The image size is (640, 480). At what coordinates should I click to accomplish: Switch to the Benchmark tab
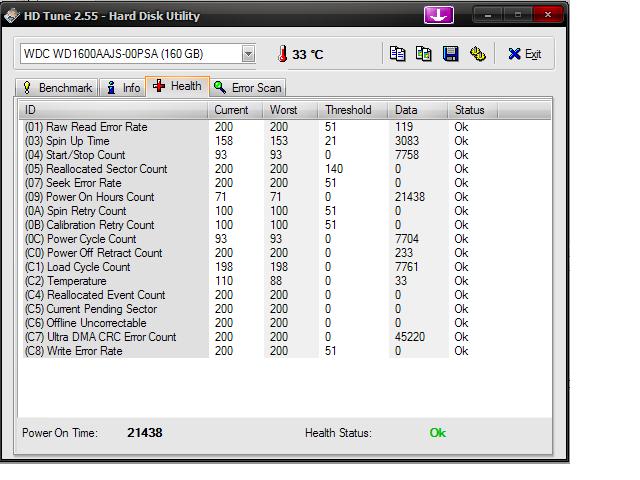[56, 88]
